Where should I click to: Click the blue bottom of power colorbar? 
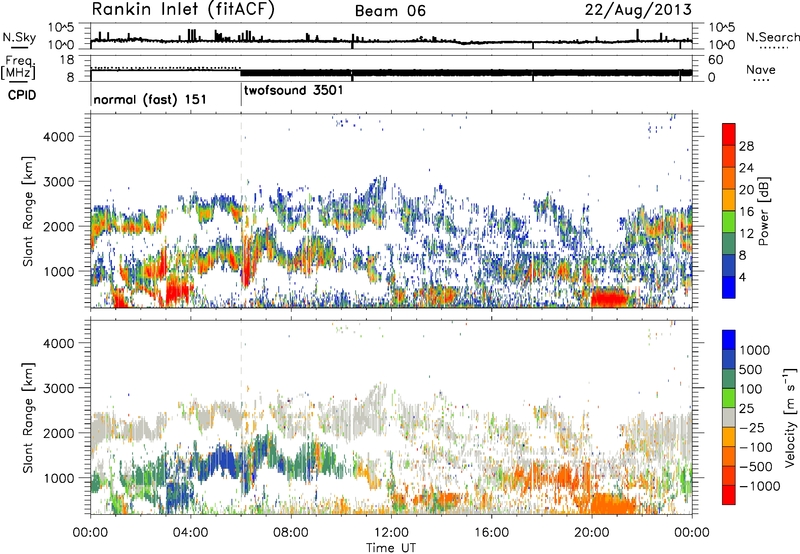(x=729, y=287)
